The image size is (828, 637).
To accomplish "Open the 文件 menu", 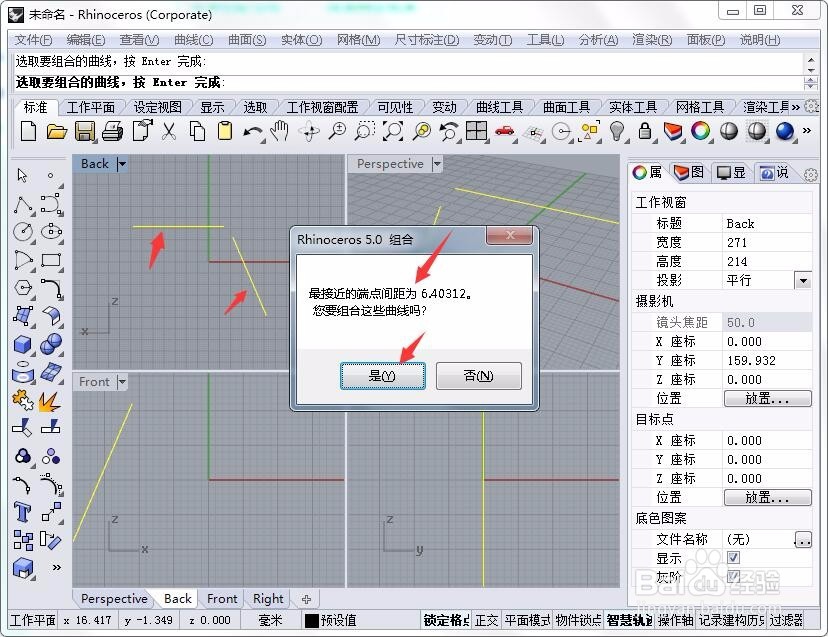I will tap(33, 40).
